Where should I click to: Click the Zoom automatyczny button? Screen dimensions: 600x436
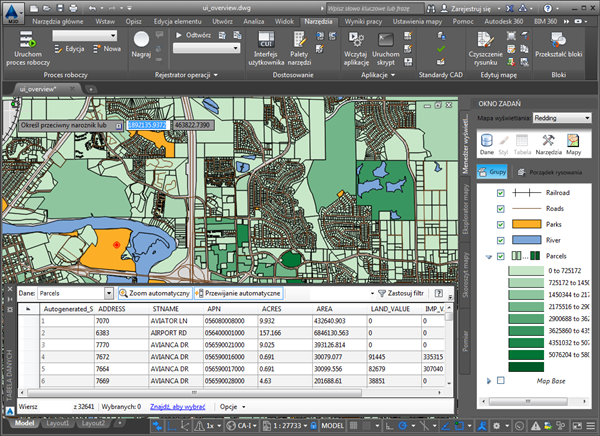click(x=155, y=294)
